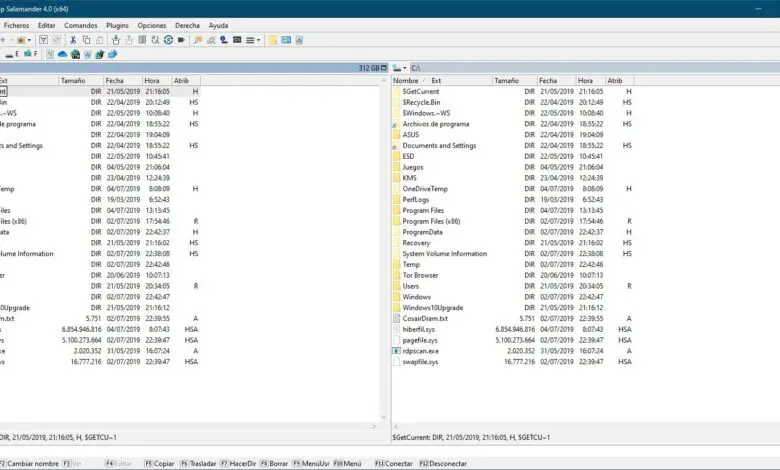Open the Ficheros menu

coord(16,25)
